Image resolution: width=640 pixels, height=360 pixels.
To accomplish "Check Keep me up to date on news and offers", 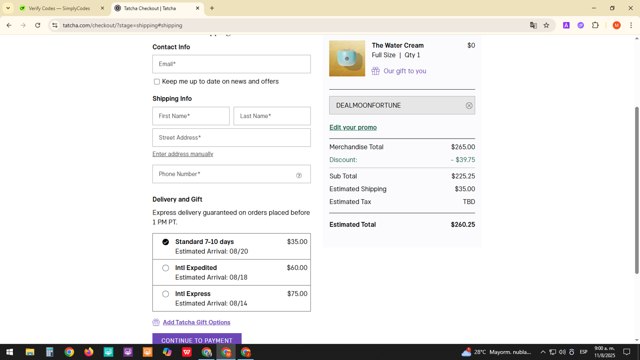I will pyautogui.click(x=157, y=82).
